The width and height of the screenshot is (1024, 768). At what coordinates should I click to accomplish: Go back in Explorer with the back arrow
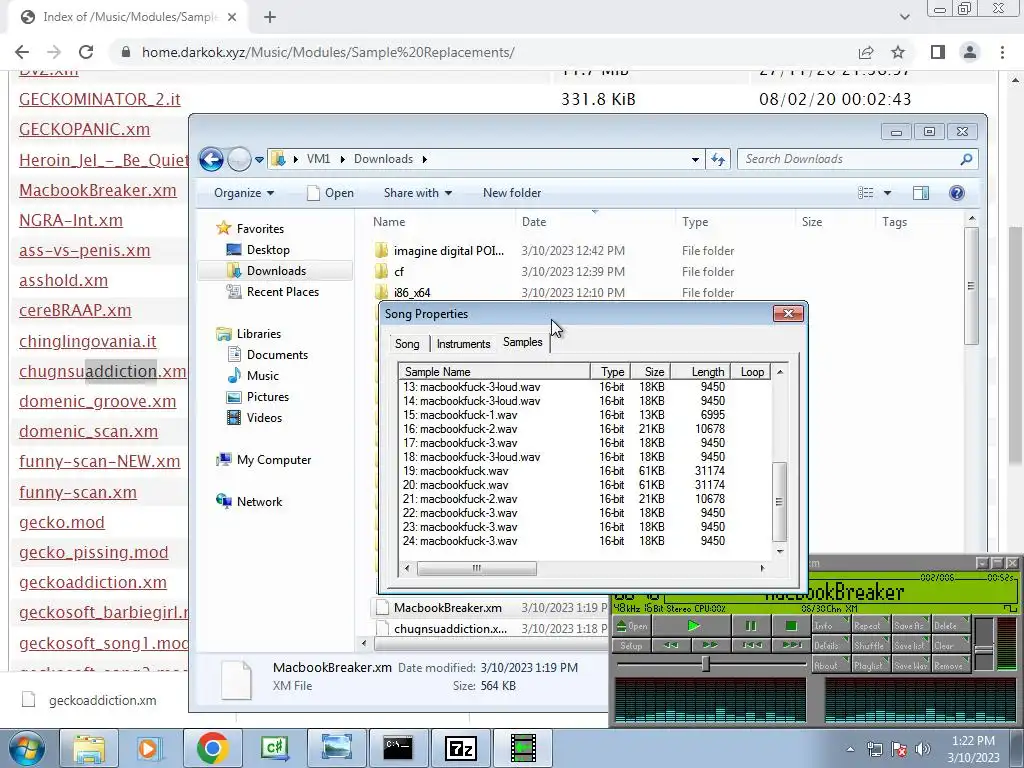point(212,159)
